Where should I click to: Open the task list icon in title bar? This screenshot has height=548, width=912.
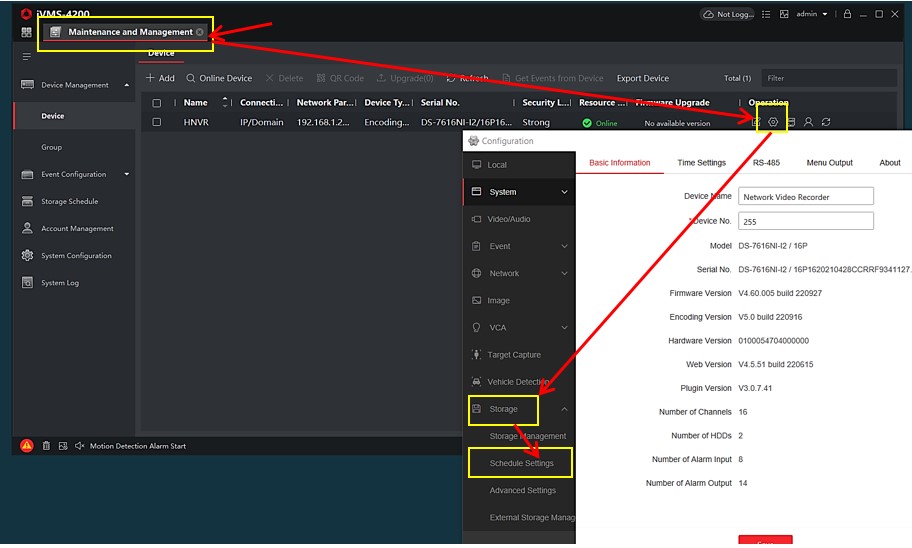[x=766, y=14]
